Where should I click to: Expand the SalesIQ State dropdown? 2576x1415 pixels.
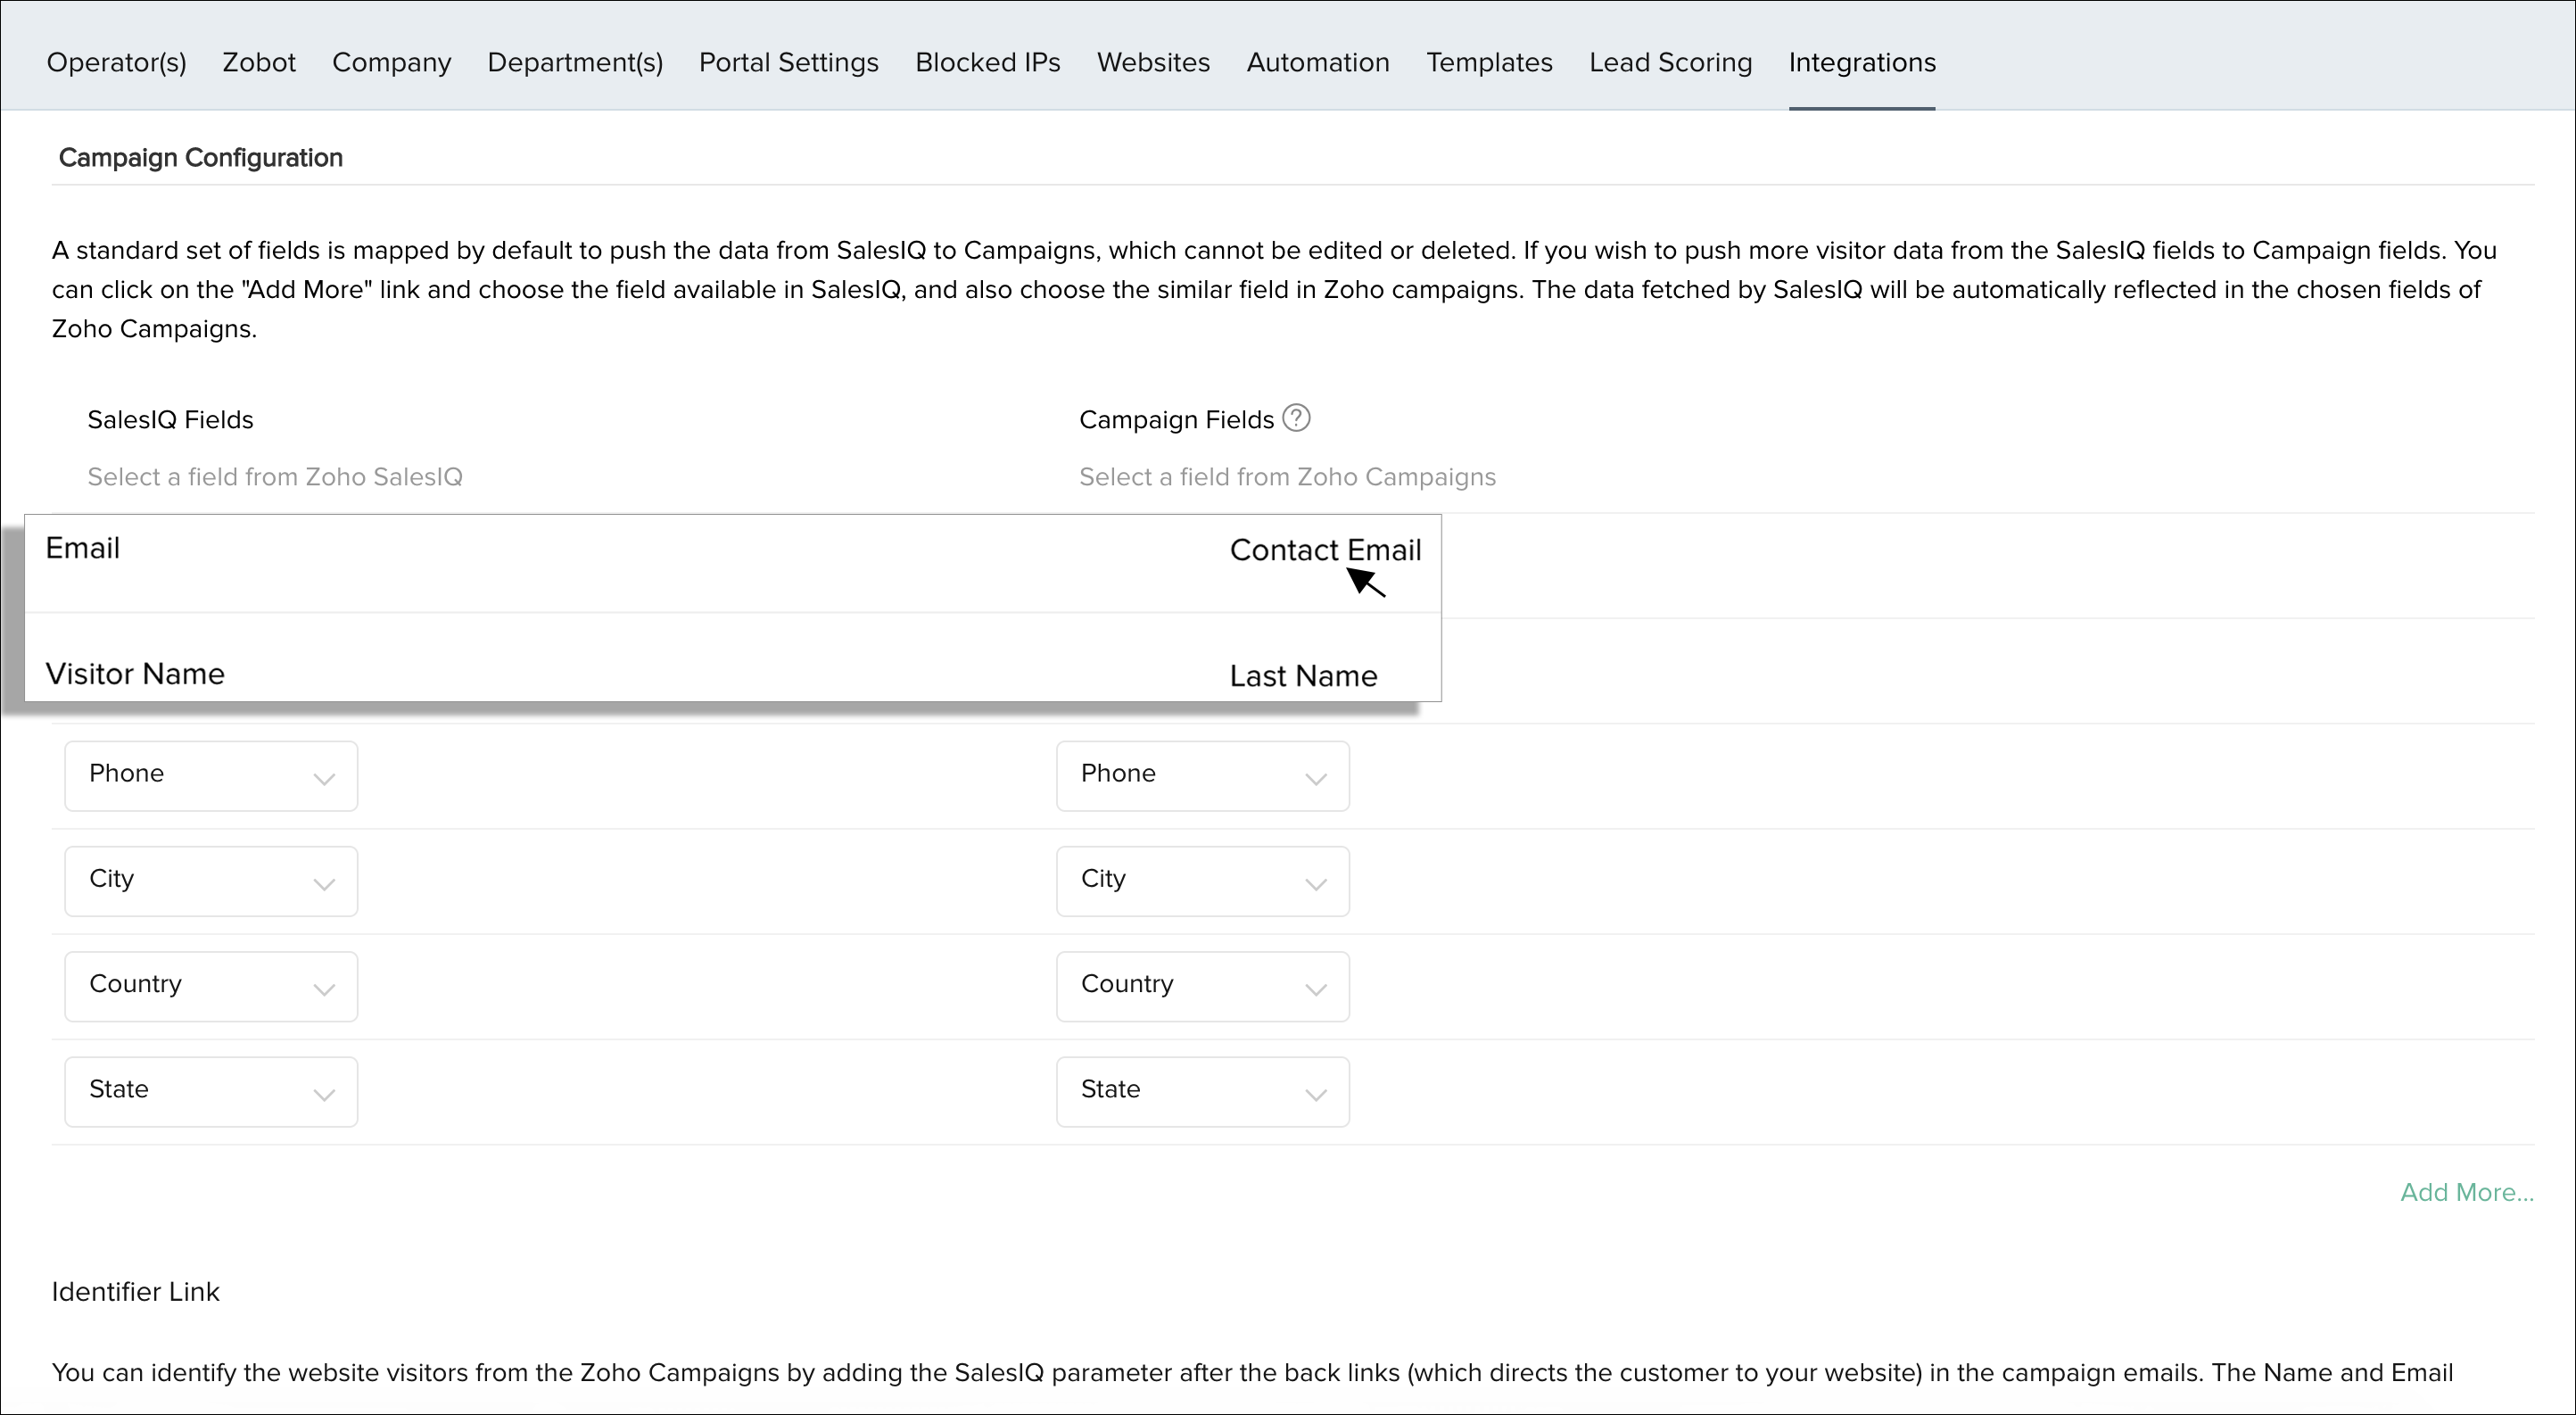[x=211, y=1091]
